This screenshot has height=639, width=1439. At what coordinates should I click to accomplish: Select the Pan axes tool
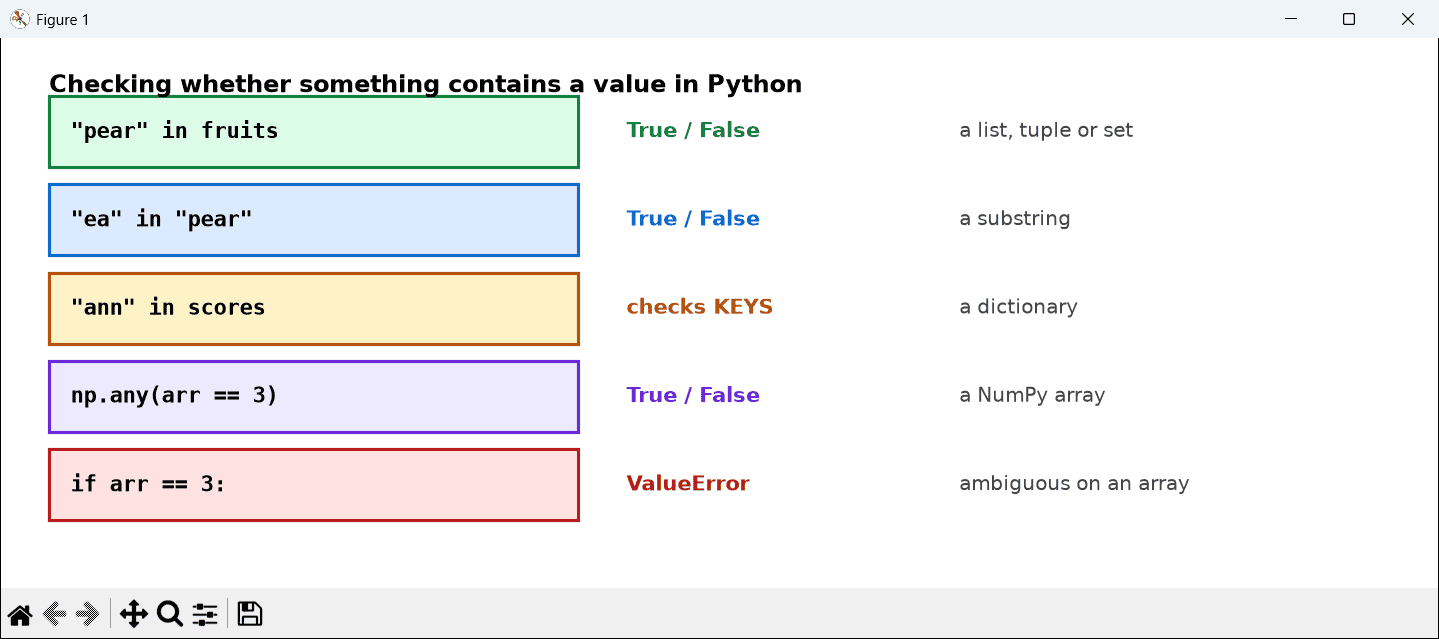coord(134,614)
